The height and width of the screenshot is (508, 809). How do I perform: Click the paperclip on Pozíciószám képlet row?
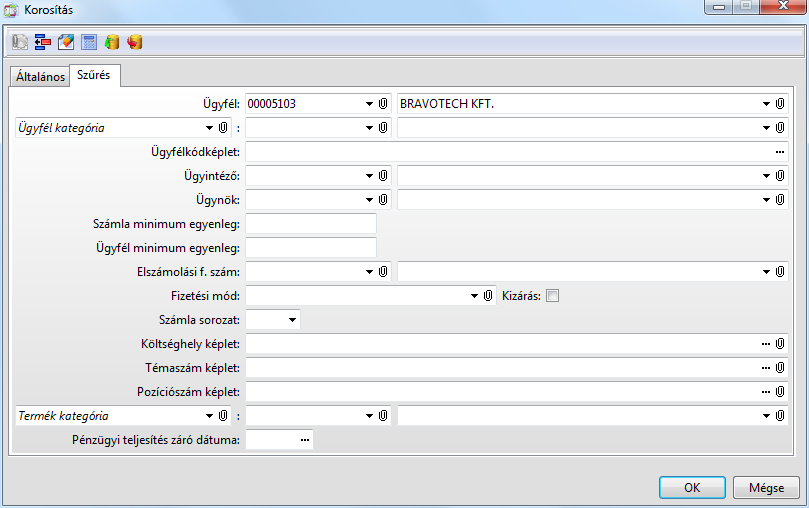(x=780, y=391)
